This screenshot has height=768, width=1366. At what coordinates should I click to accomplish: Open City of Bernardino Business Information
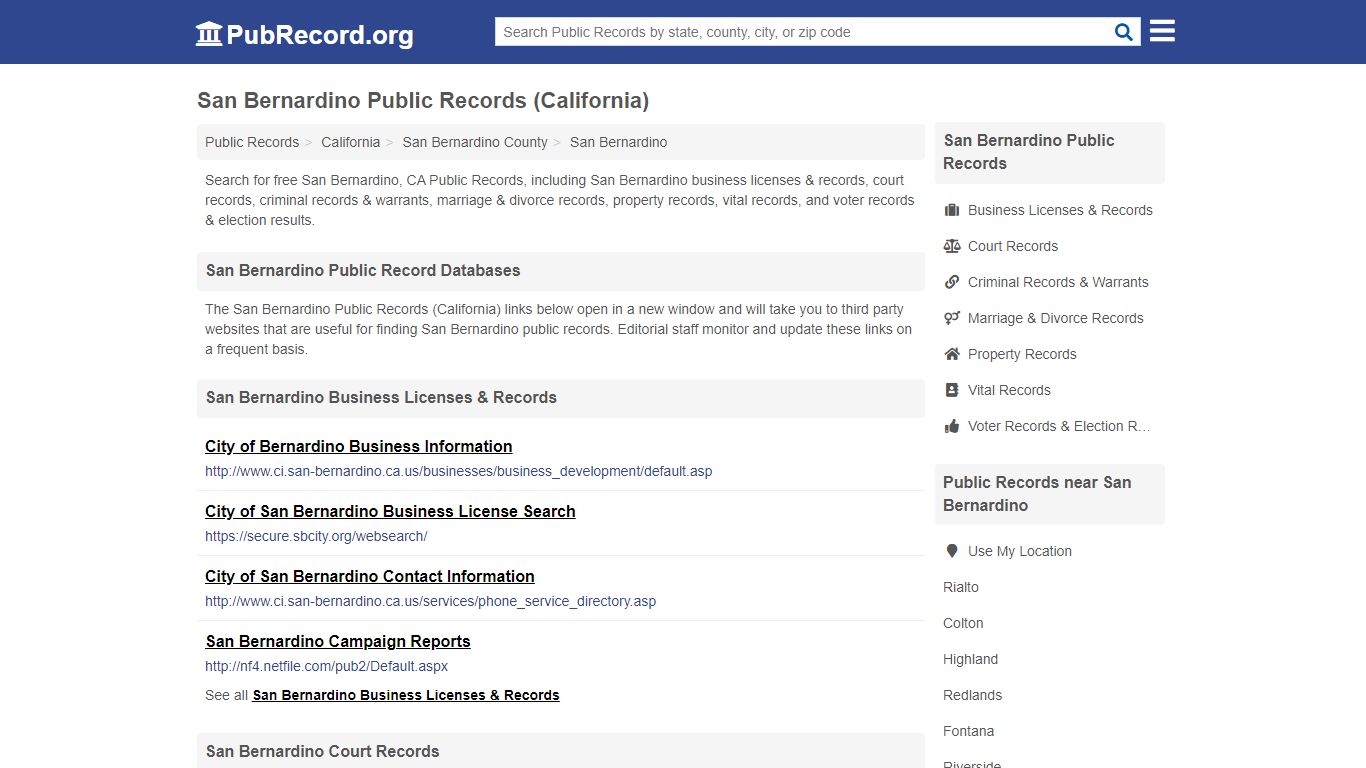point(359,446)
